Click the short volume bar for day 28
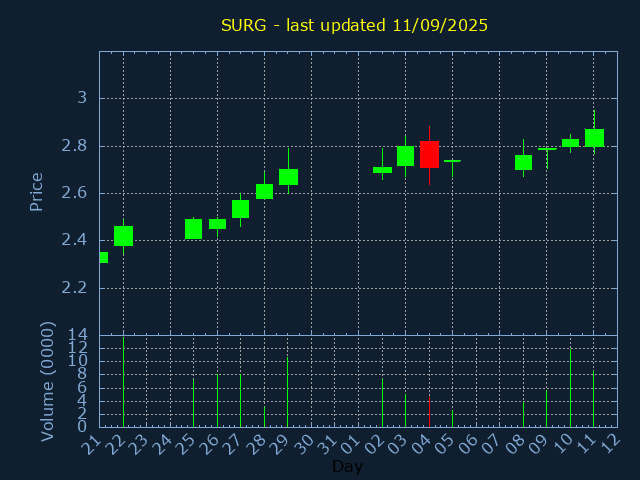Screen dimensions: 640x480 click(264, 417)
